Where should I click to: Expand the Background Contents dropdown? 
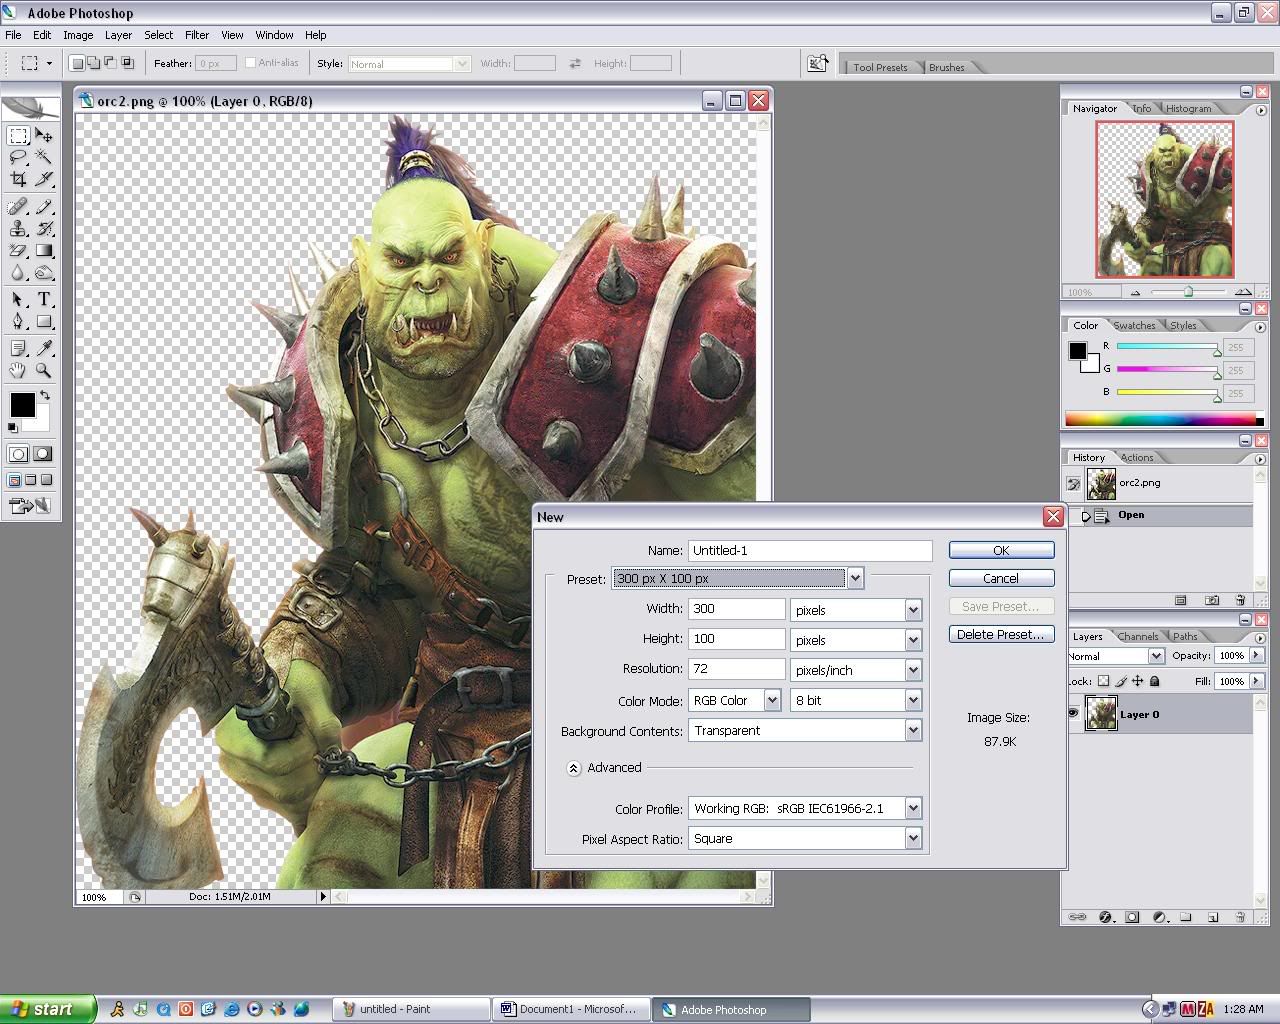tap(912, 731)
